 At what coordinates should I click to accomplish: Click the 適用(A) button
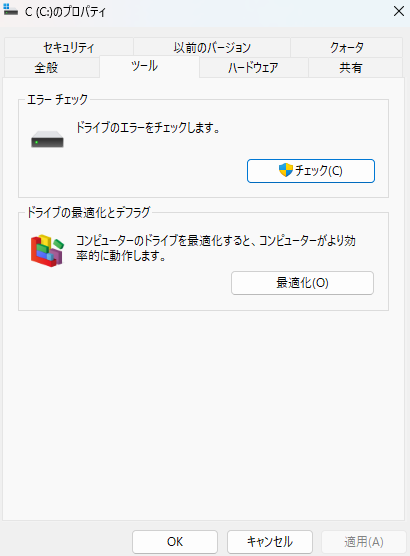point(364,542)
